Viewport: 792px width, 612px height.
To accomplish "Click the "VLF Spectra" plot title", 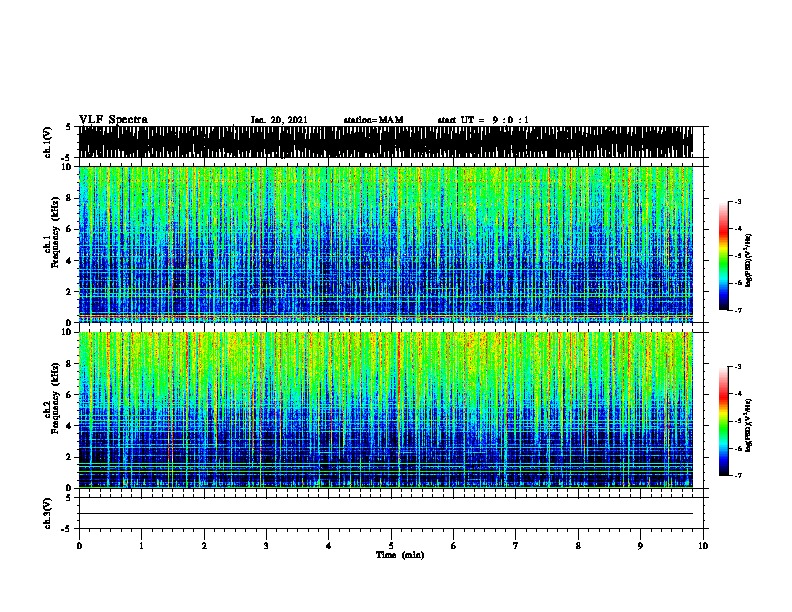I will click(113, 120).
